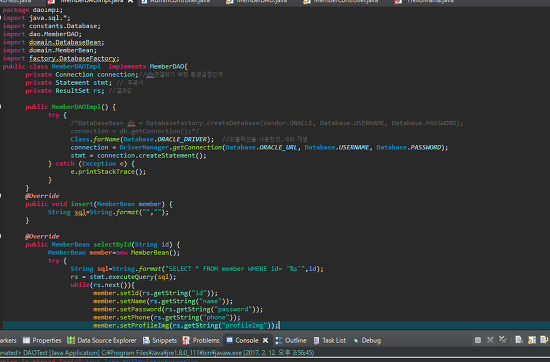
Task: Click 'rs = stmt.executeQuery(sql);' line
Action: tap(123, 277)
